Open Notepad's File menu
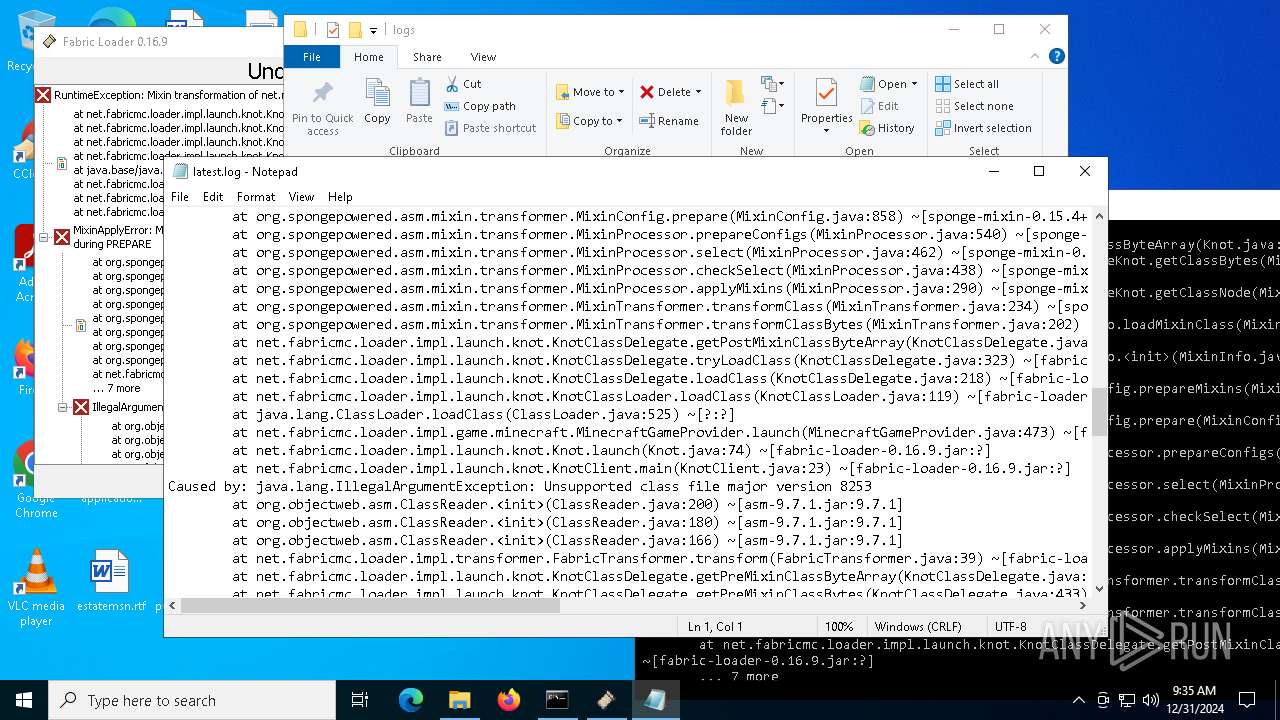Viewport: 1280px width, 720px height. [x=180, y=197]
